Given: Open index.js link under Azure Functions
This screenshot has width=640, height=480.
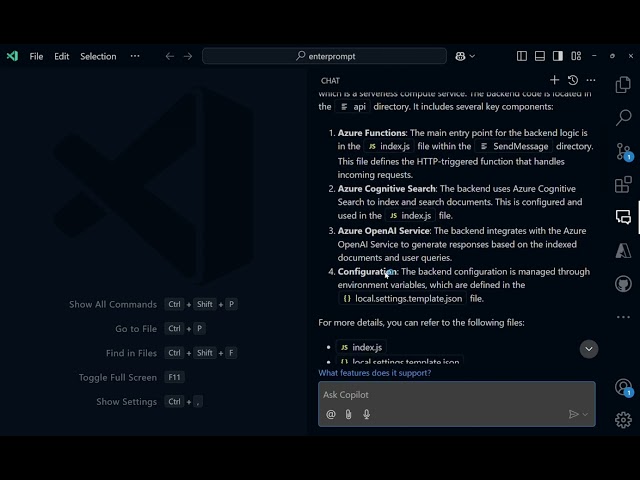Looking at the screenshot, I should click(389, 146).
